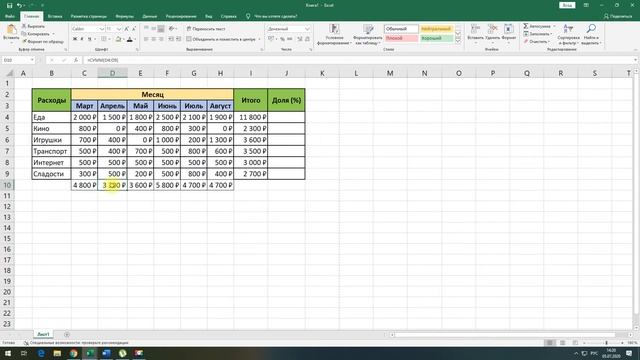Viewport: 640px width, 360px height.
Task: Click the Cut (Вырезать) scissors button
Action: click(x=33, y=26)
